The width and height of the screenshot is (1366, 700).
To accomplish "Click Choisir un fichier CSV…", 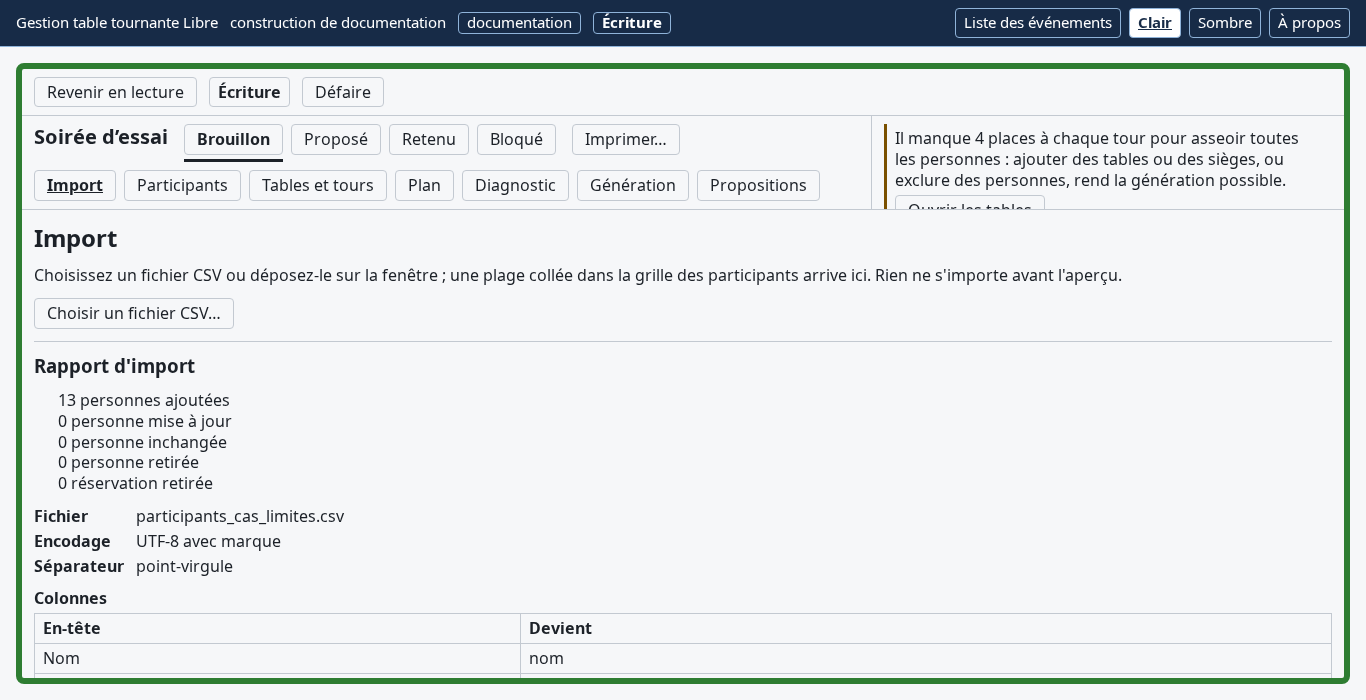I will tap(134, 313).
